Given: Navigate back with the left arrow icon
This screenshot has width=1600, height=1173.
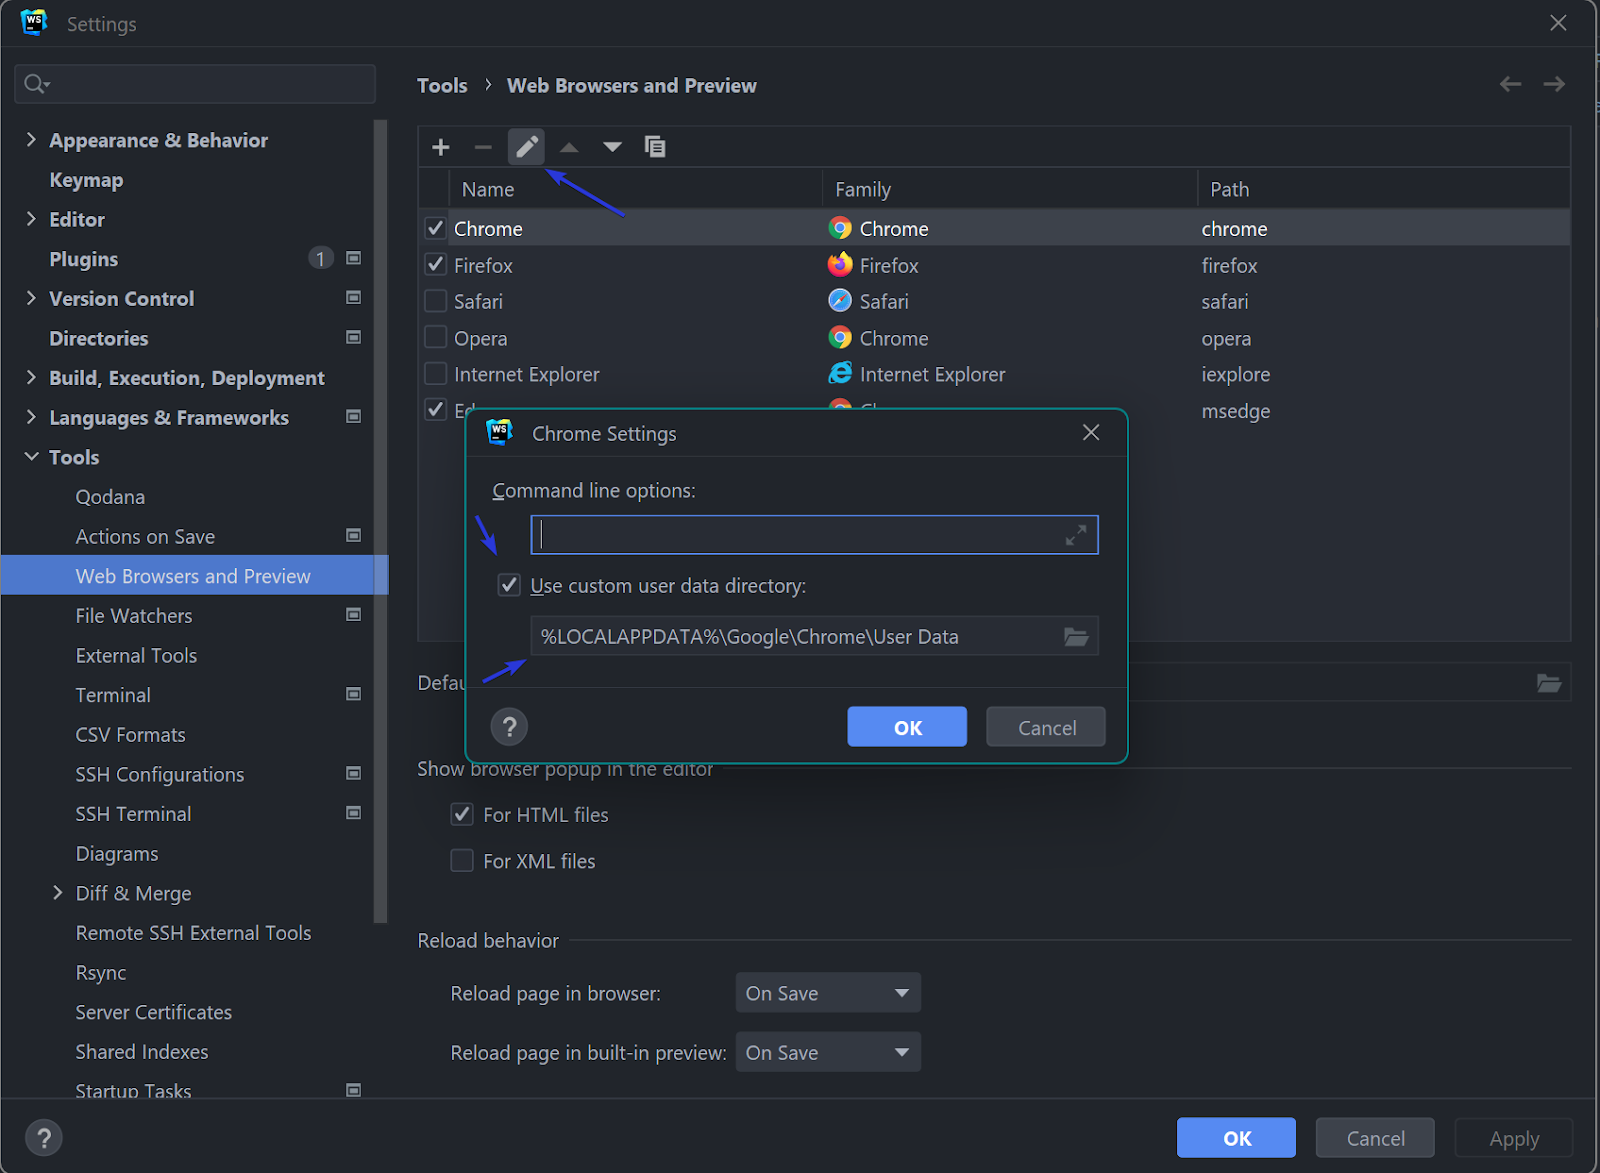Looking at the screenshot, I should click(x=1510, y=84).
